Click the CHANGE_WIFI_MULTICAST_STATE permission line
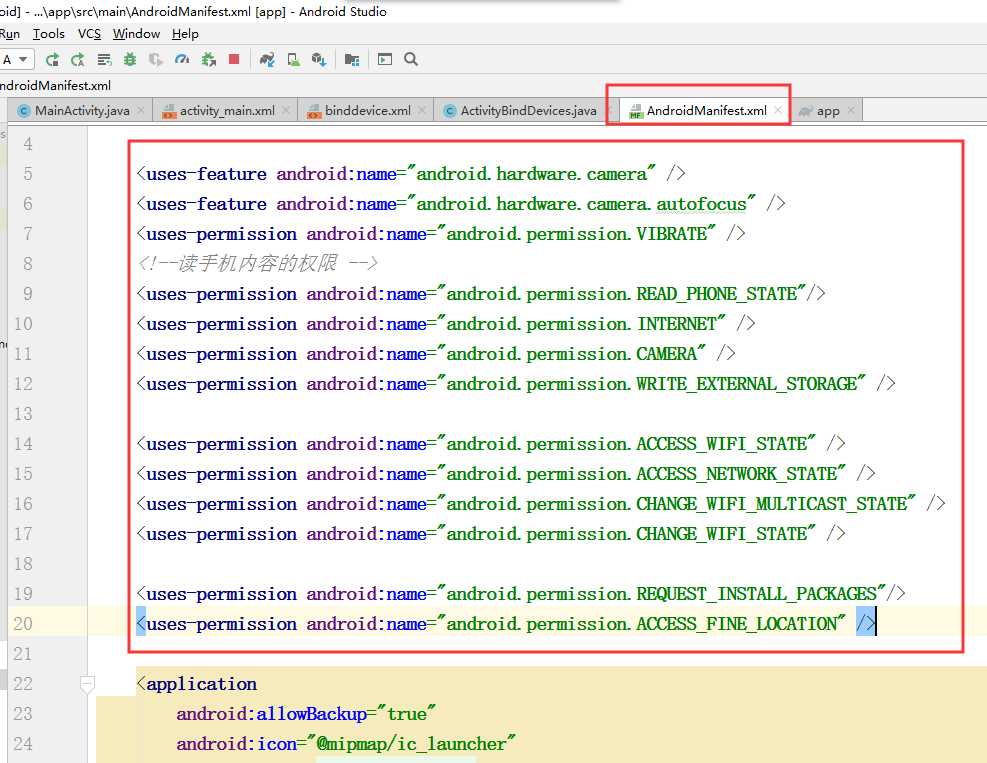987x763 pixels. pos(541,504)
